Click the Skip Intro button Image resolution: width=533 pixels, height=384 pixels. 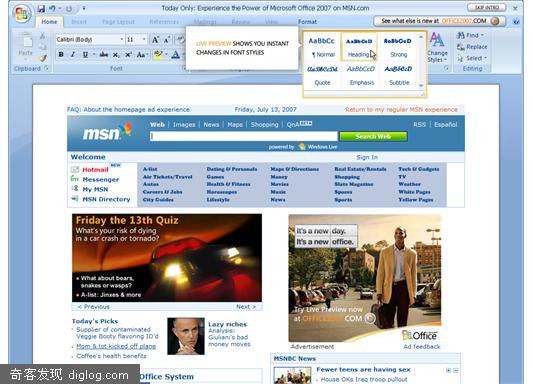pos(487,7)
